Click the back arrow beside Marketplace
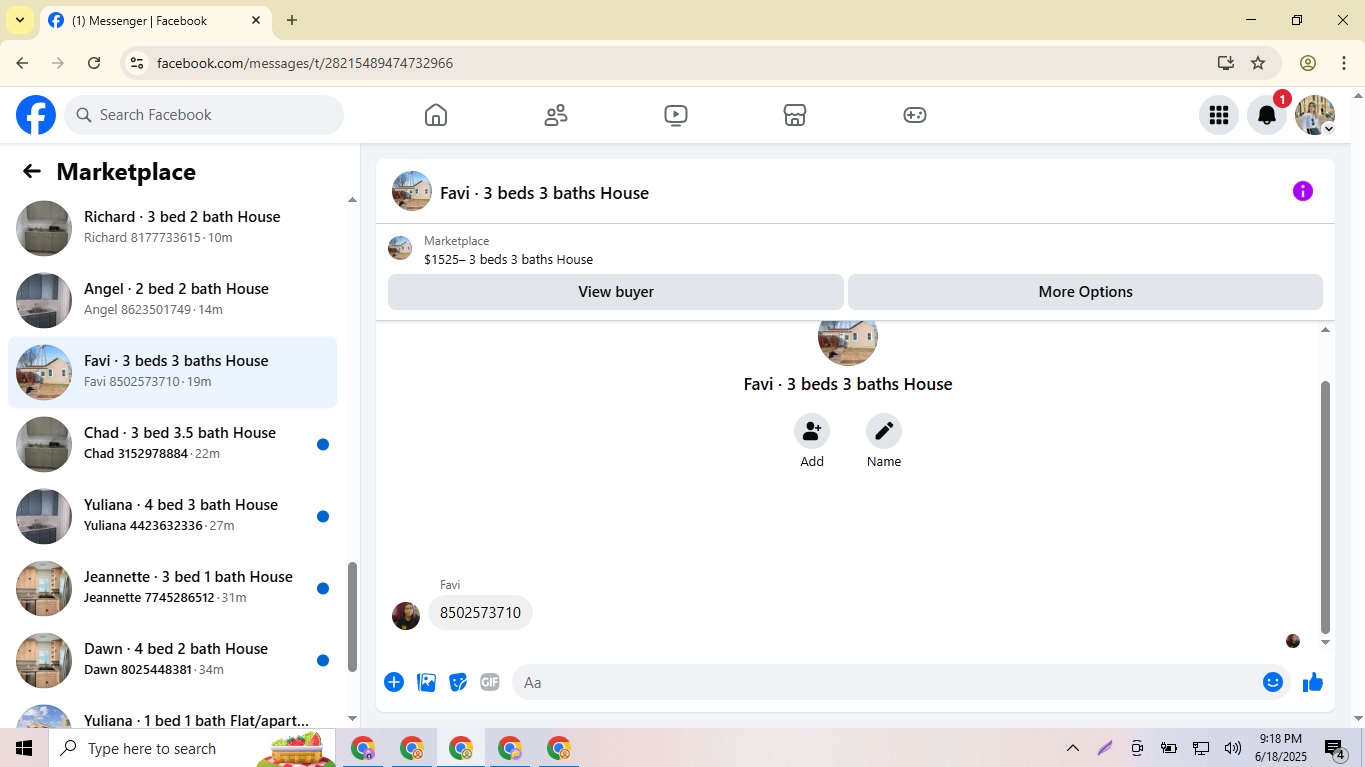The height and width of the screenshot is (767, 1365). [32, 171]
